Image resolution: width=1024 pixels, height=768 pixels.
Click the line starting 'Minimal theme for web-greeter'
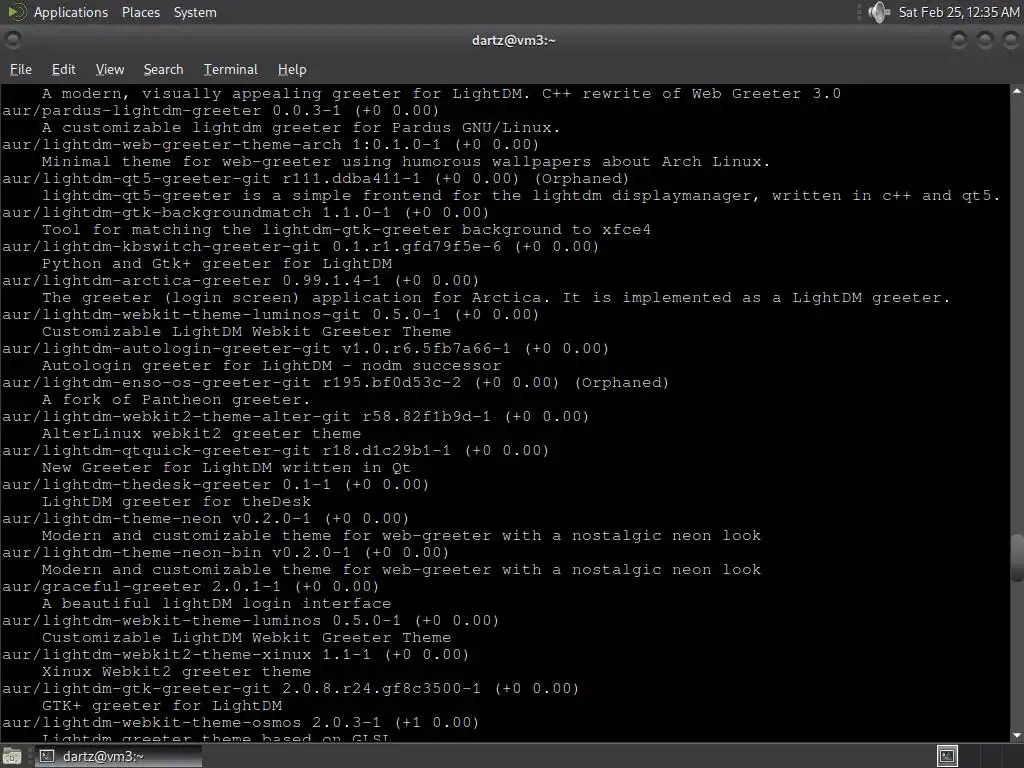406,161
